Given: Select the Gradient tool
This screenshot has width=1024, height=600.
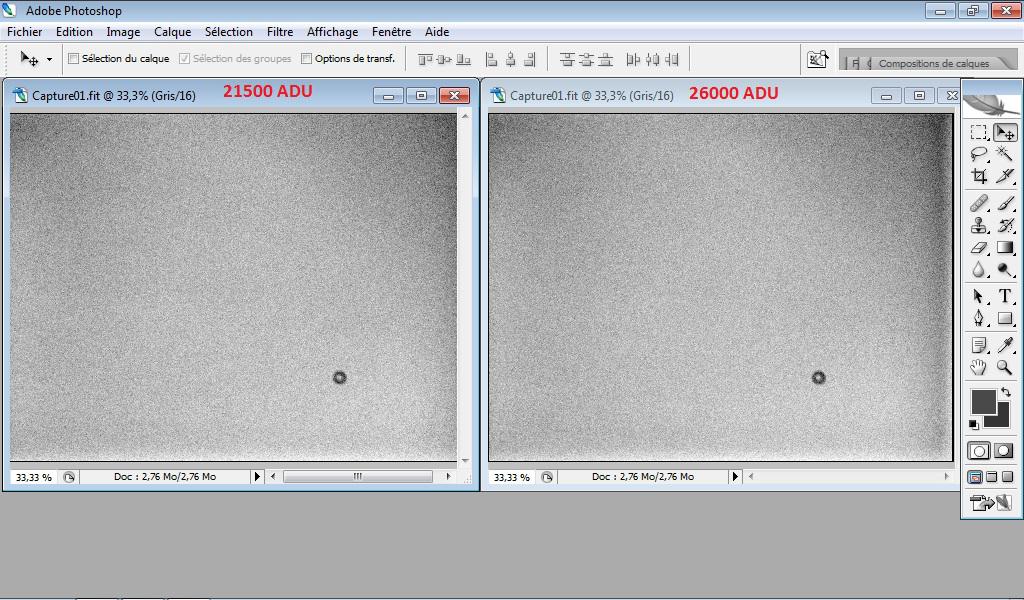Looking at the screenshot, I should point(1004,248).
